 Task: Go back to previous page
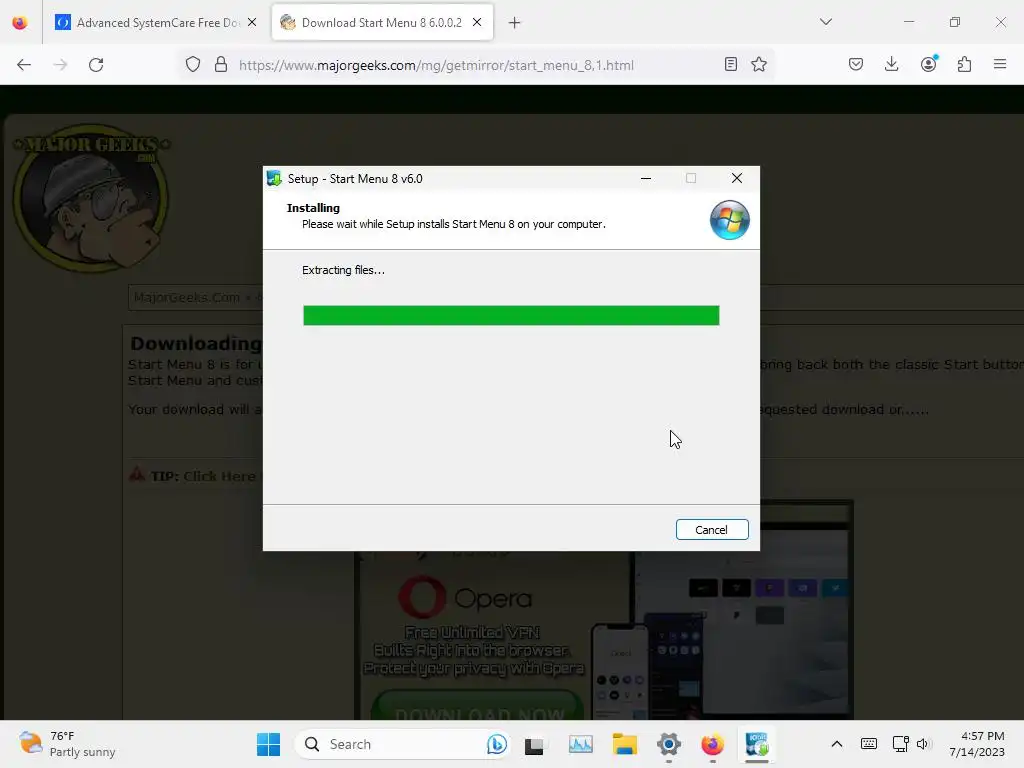(24, 65)
